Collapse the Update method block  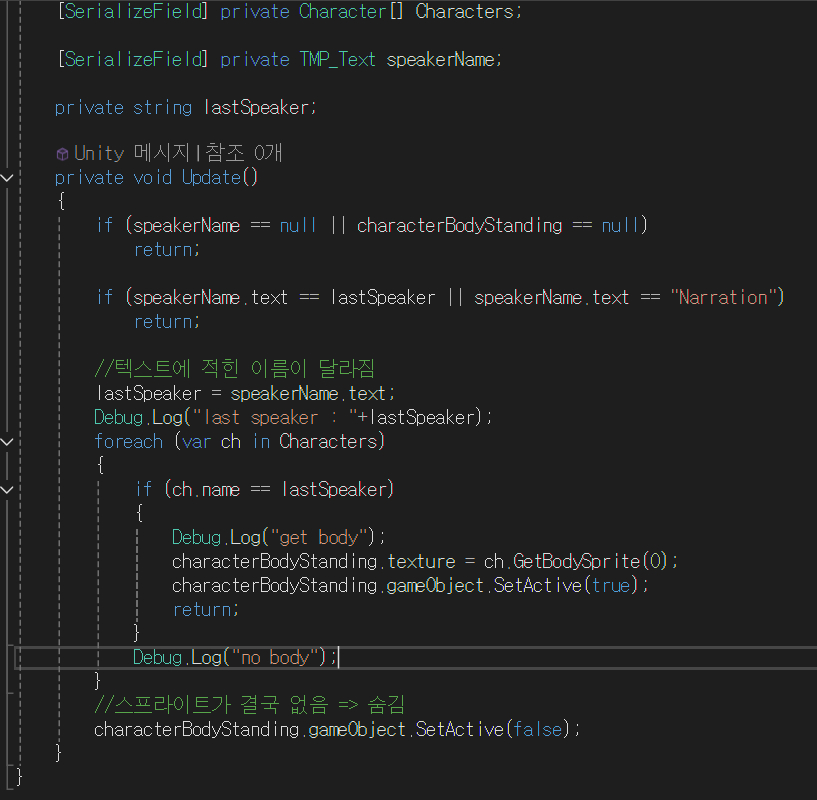(8, 178)
